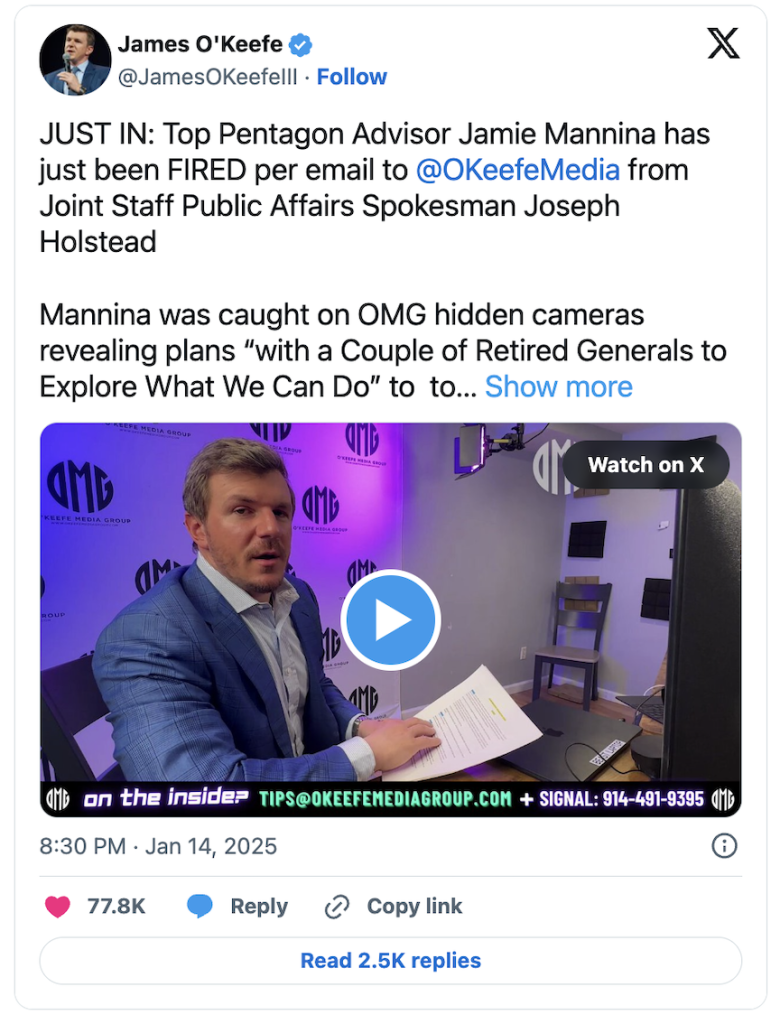Open the @JamesOKeefeIII handle link
The width and height of the screenshot is (780, 1024).
207,77
